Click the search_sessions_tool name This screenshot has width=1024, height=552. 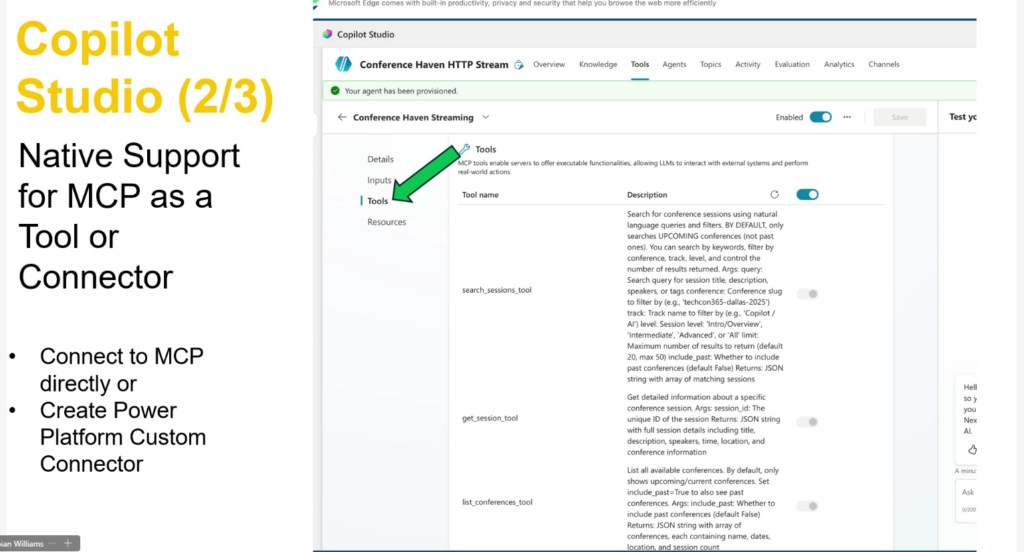coord(496,290)
